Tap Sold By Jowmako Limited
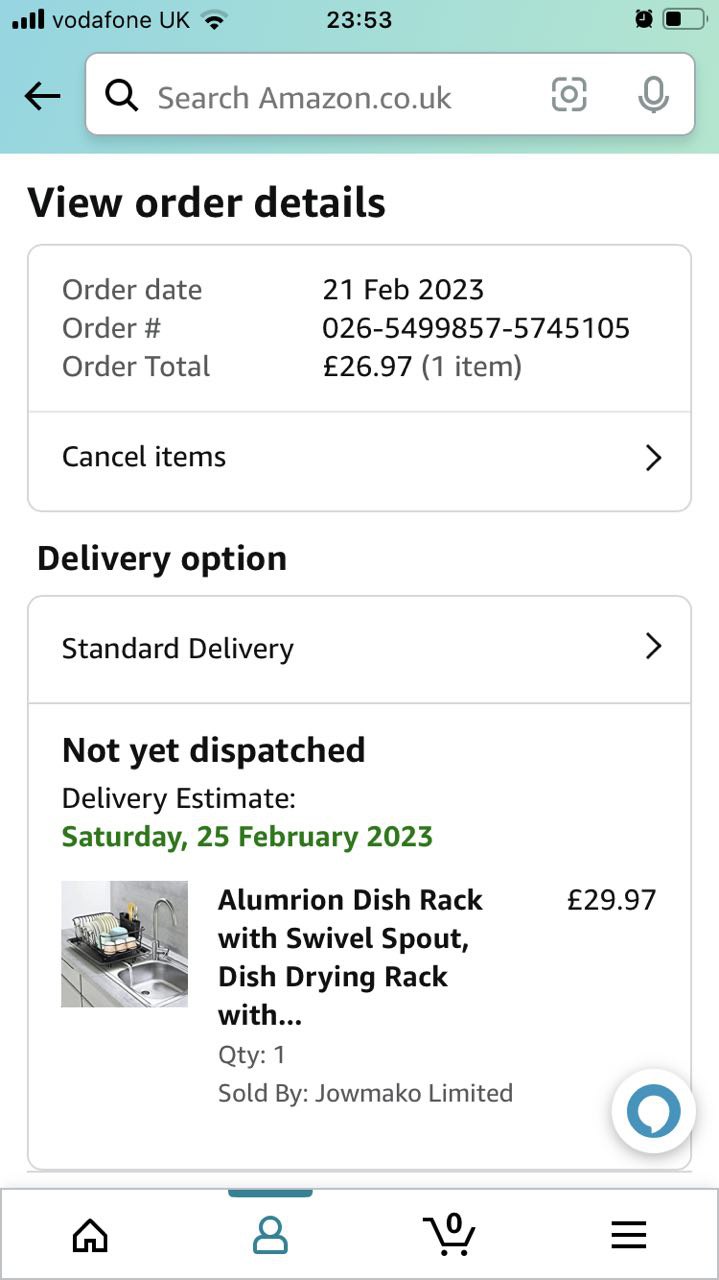 click(x=365, y=1093)
